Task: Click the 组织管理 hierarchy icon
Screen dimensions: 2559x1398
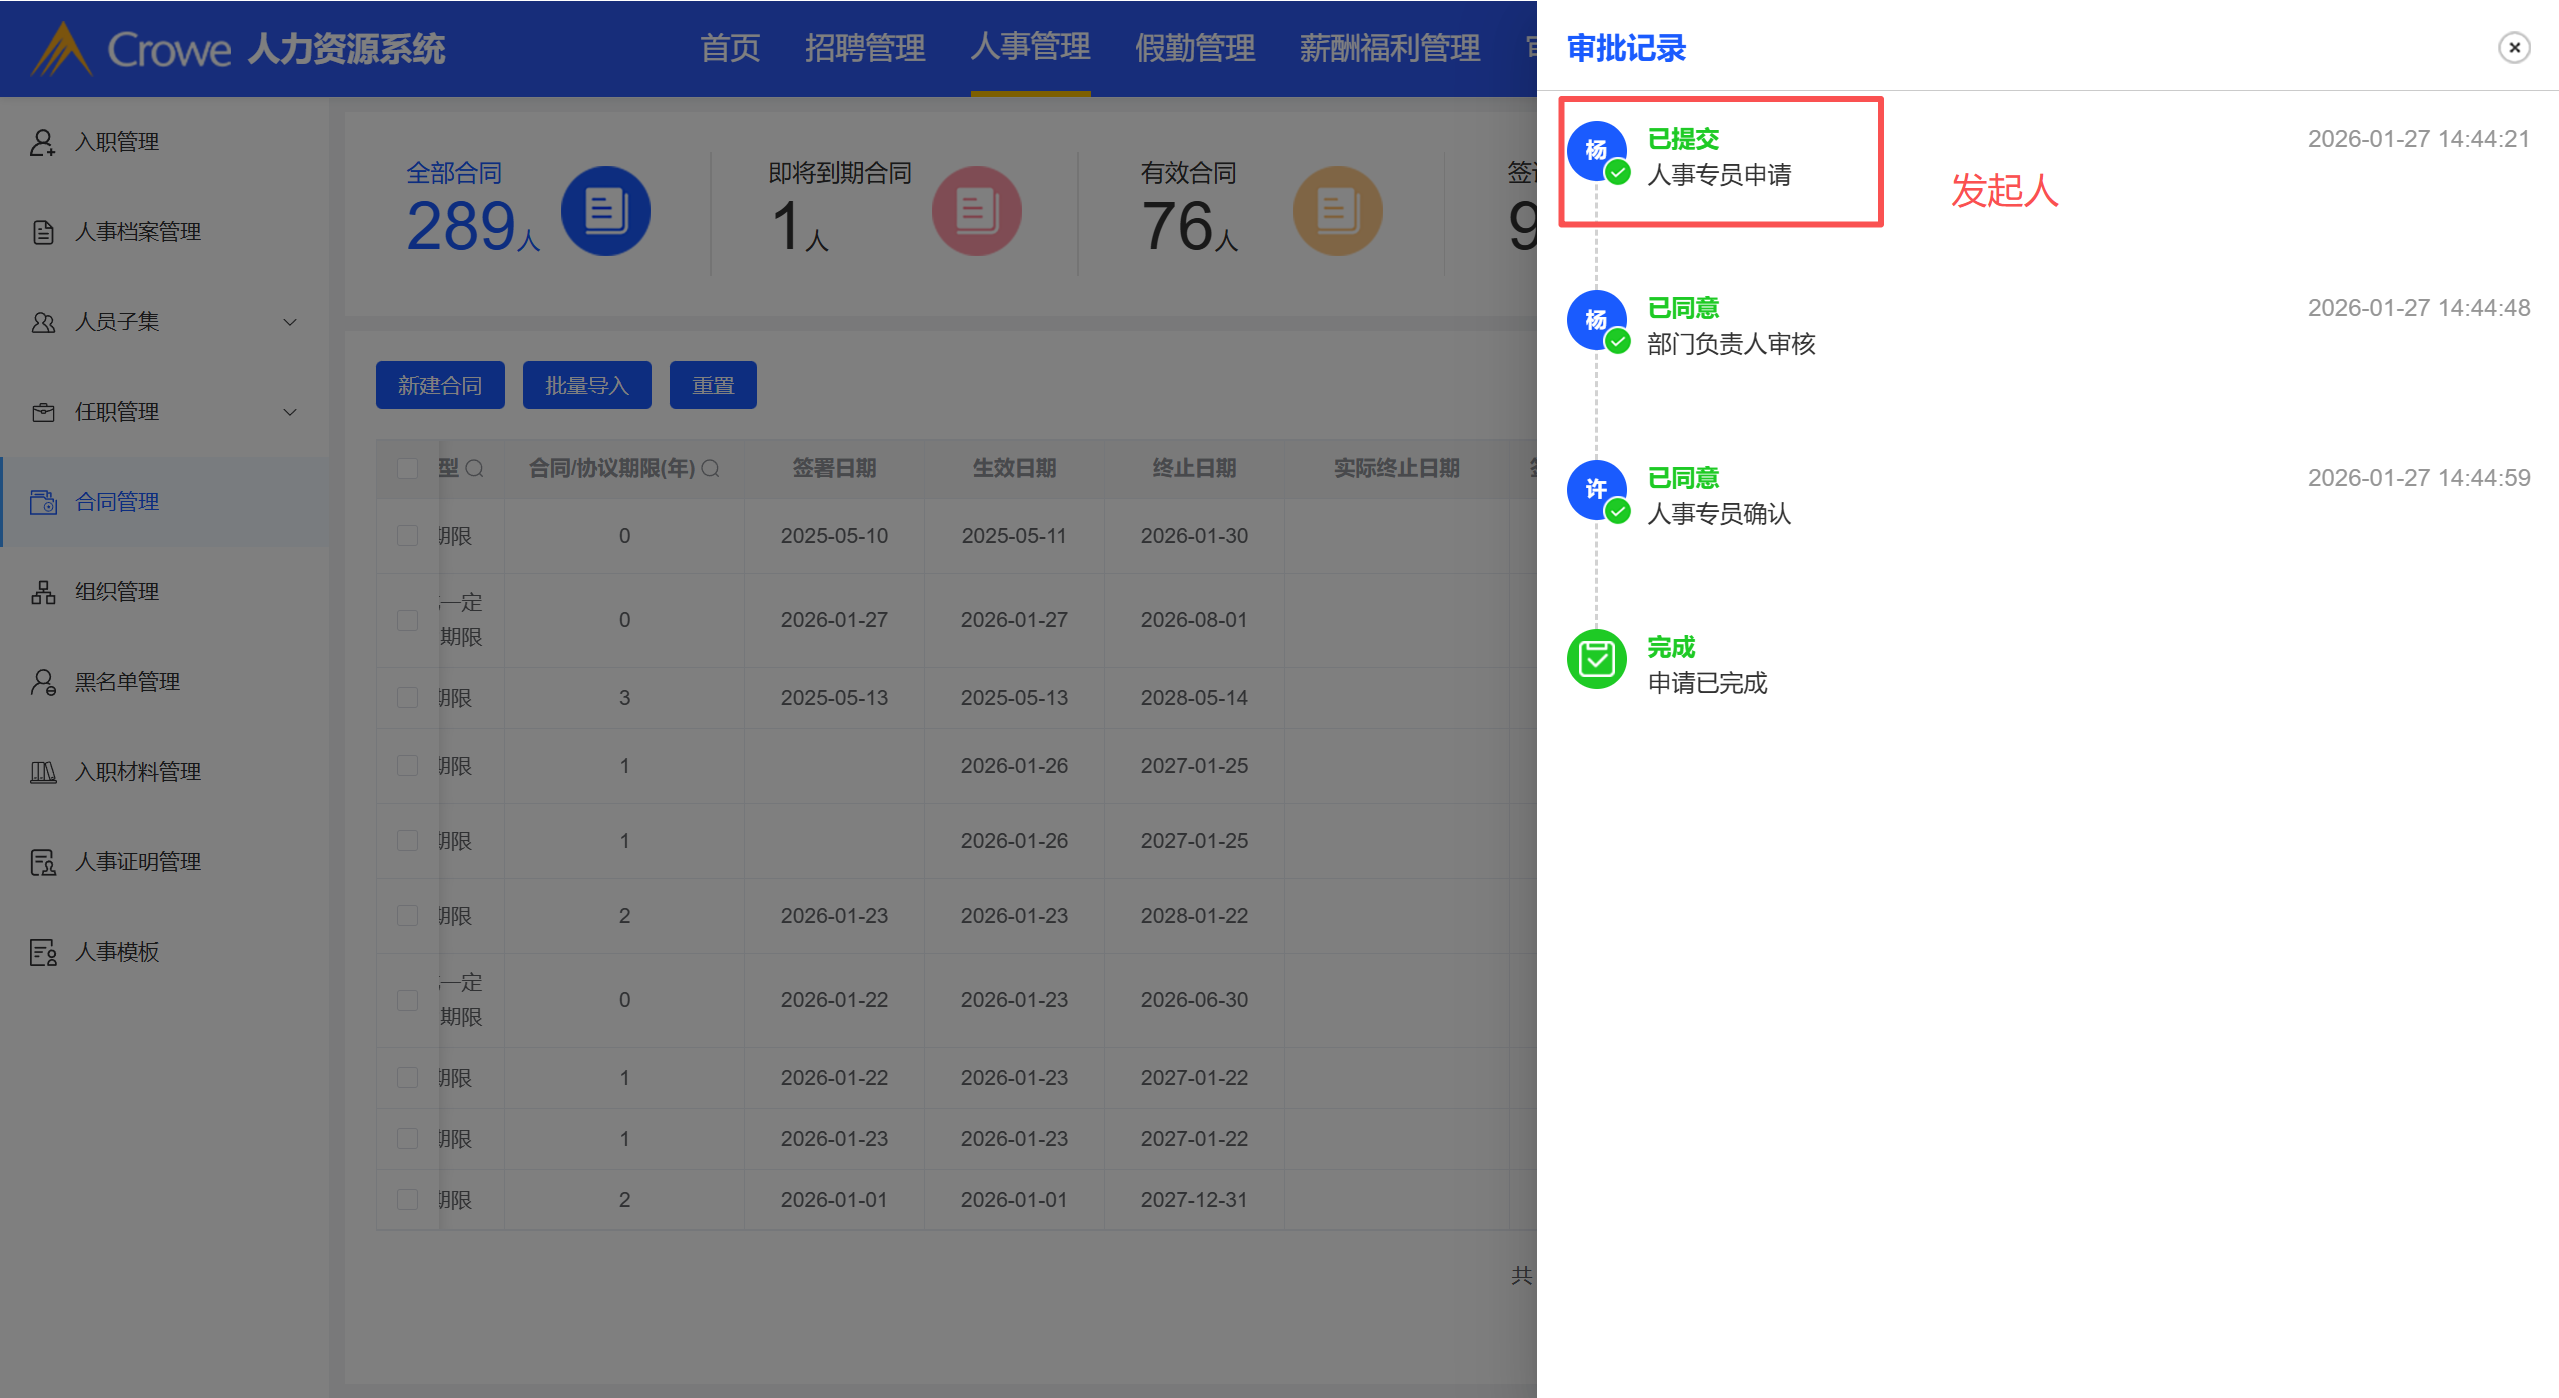Action: click(x=42, y=592)
